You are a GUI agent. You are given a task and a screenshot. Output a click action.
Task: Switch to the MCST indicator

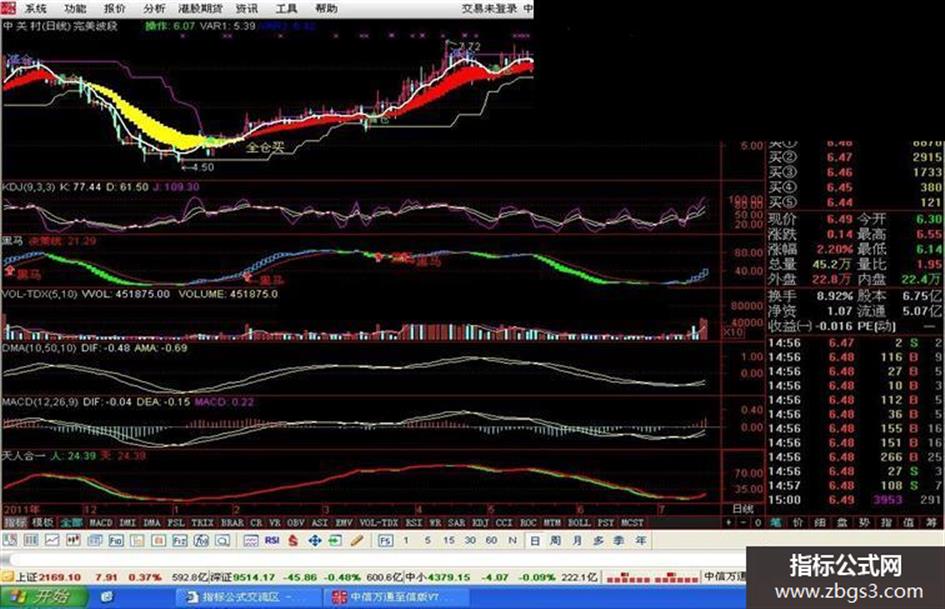pyautogui.click(x=632, y=523)
